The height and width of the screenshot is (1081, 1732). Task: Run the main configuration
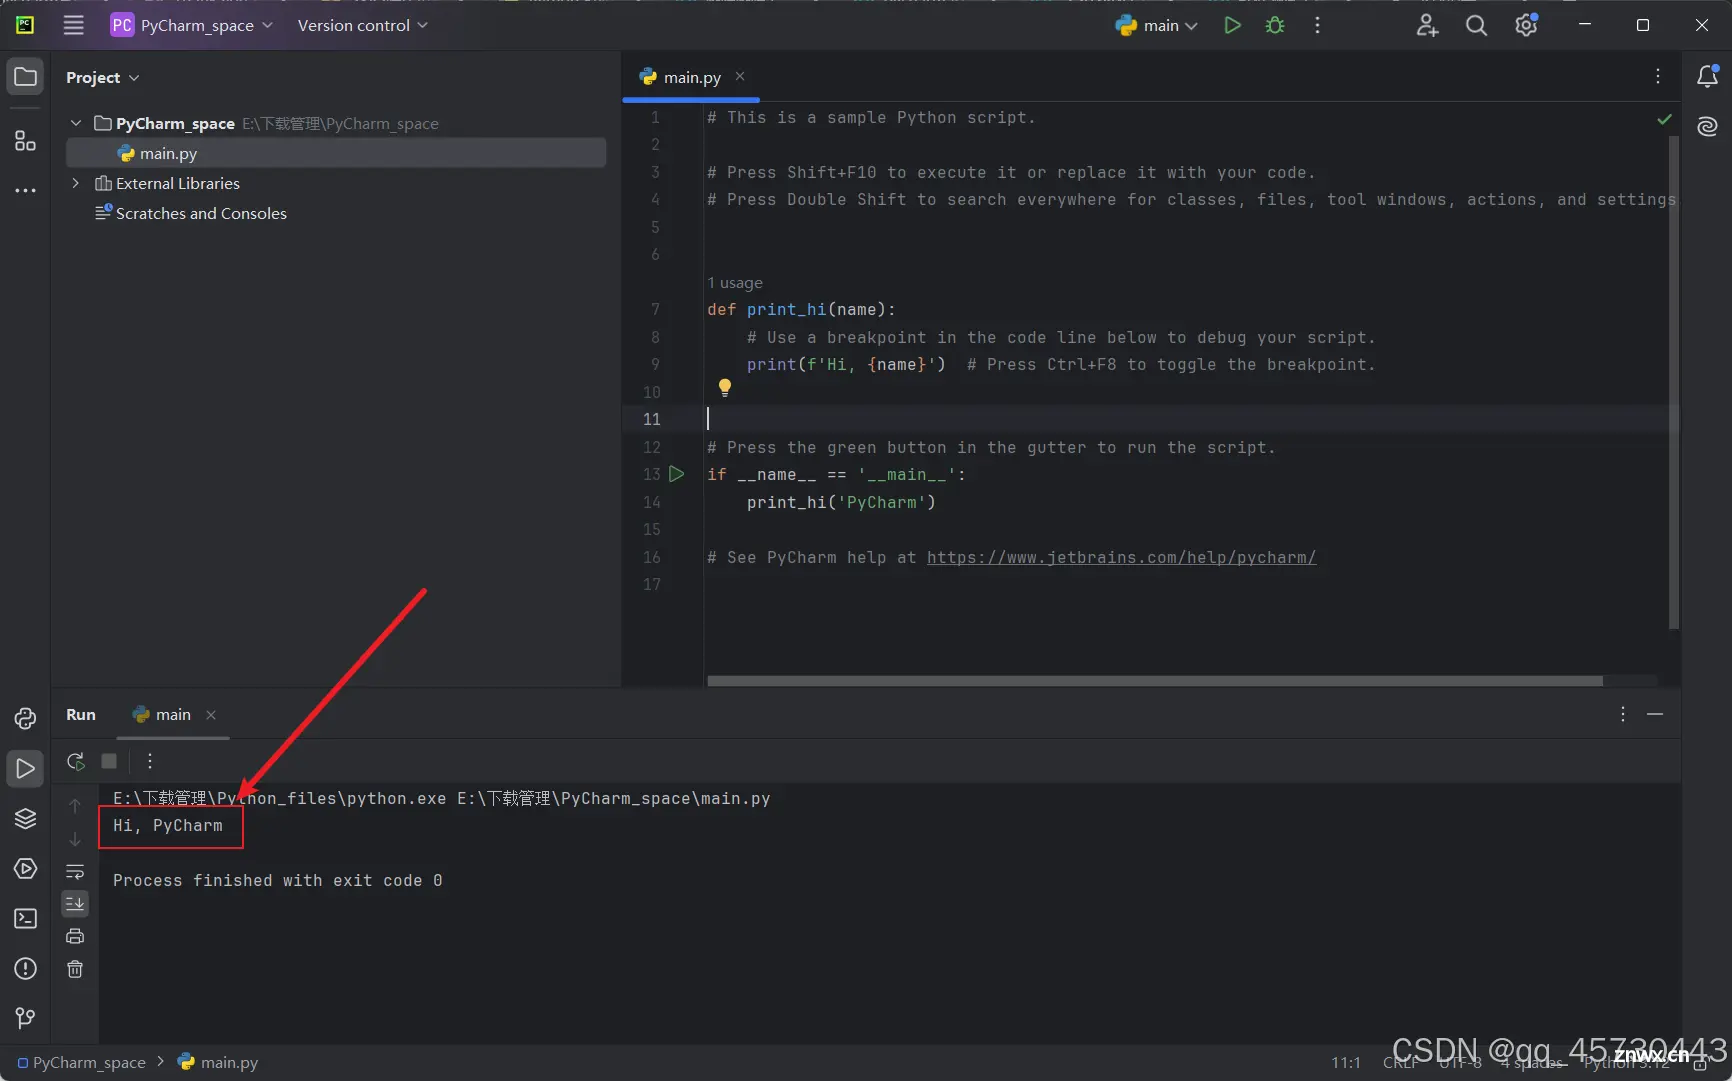pyautogui.click(x=1232, y=25)
